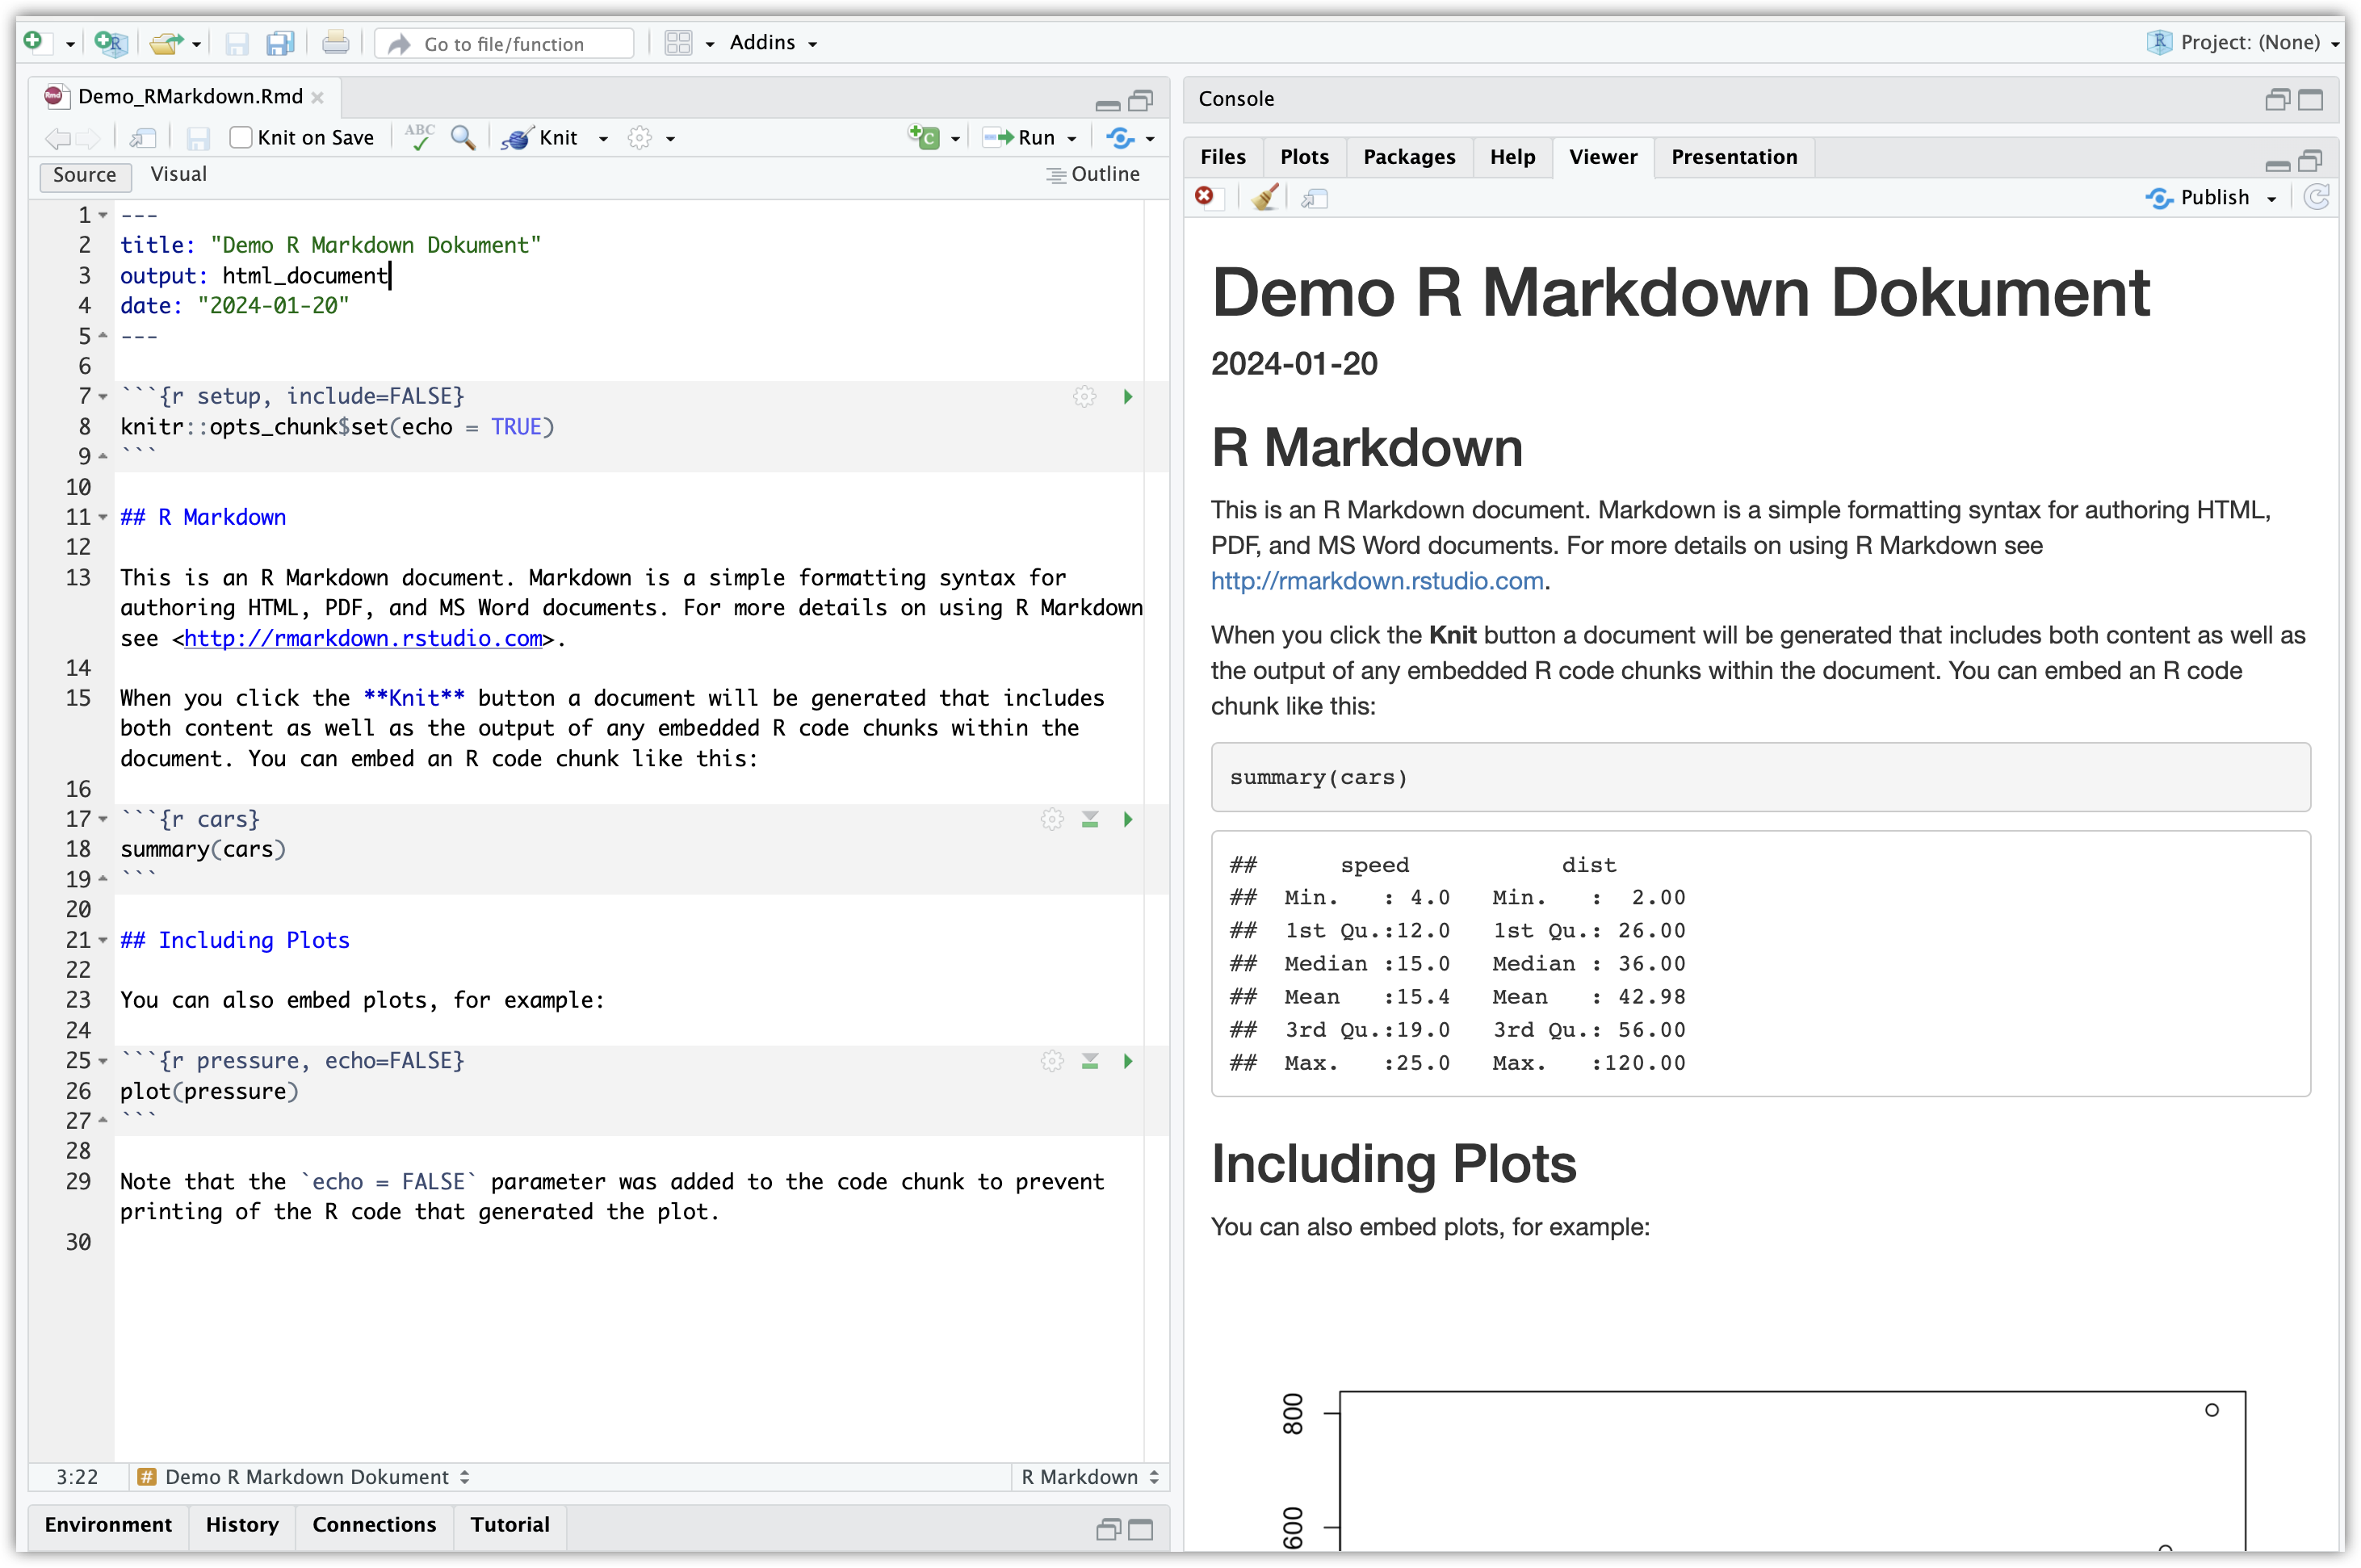
Task: Open the Run dropdown arrow
Action: (x=1072, y=138)
